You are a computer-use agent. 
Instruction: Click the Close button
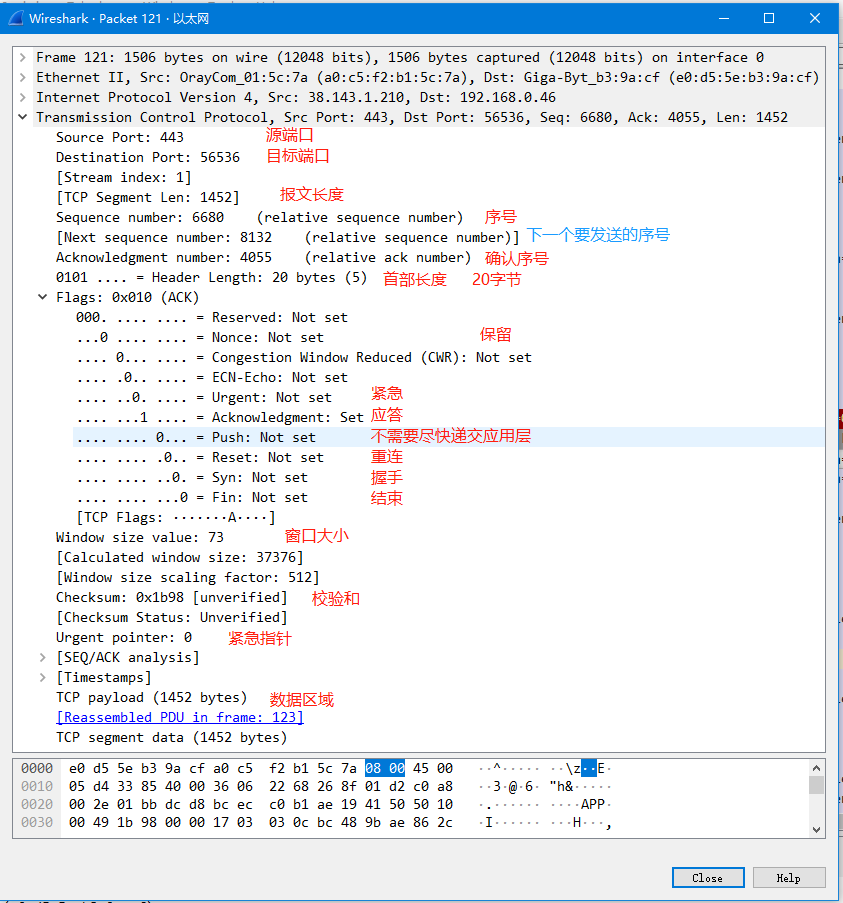[x=708, y=877]
